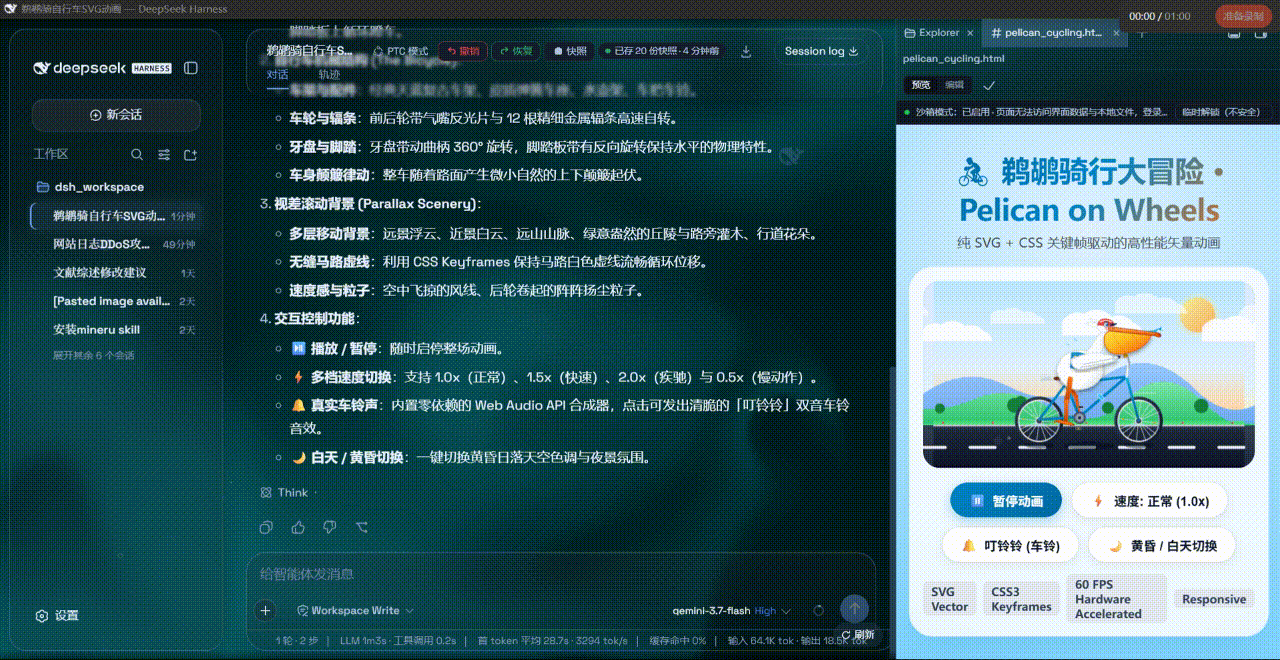Switch to 编辑 edit mode
1280x660 pixels.
(x=955, y=86)
